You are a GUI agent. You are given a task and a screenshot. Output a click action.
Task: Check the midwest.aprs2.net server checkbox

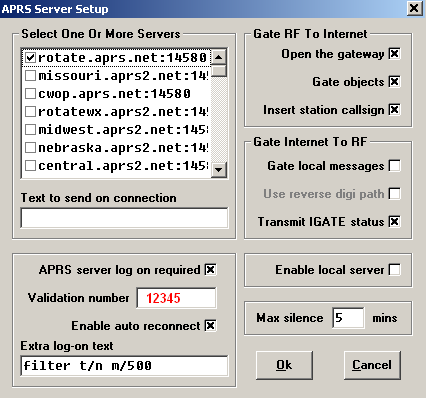pyautogui.click(x=30, y=130)
